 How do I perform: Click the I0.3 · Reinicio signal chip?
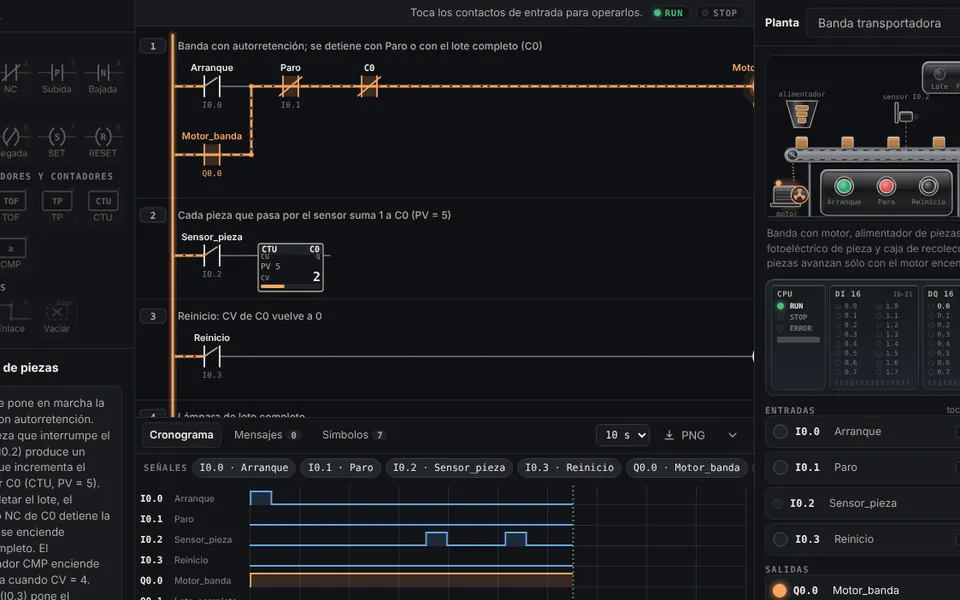(x=569, y=468)
